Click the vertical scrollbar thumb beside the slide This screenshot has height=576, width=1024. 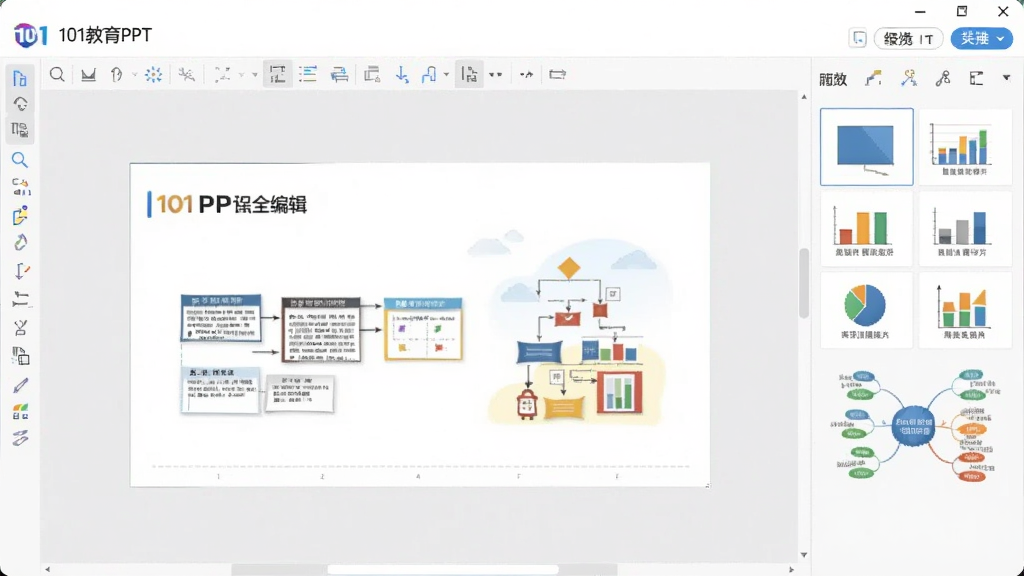click(x=804, y=283)
